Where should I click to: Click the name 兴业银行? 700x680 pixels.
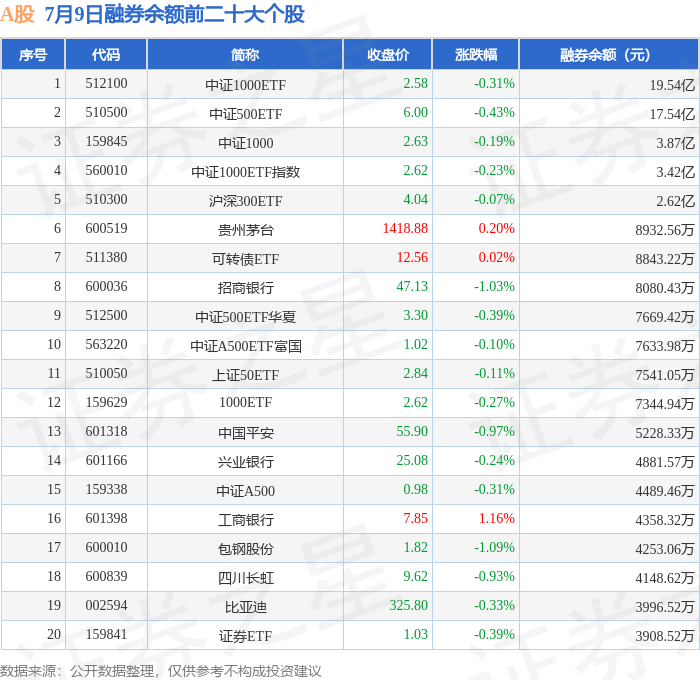(x=246, y=462)
